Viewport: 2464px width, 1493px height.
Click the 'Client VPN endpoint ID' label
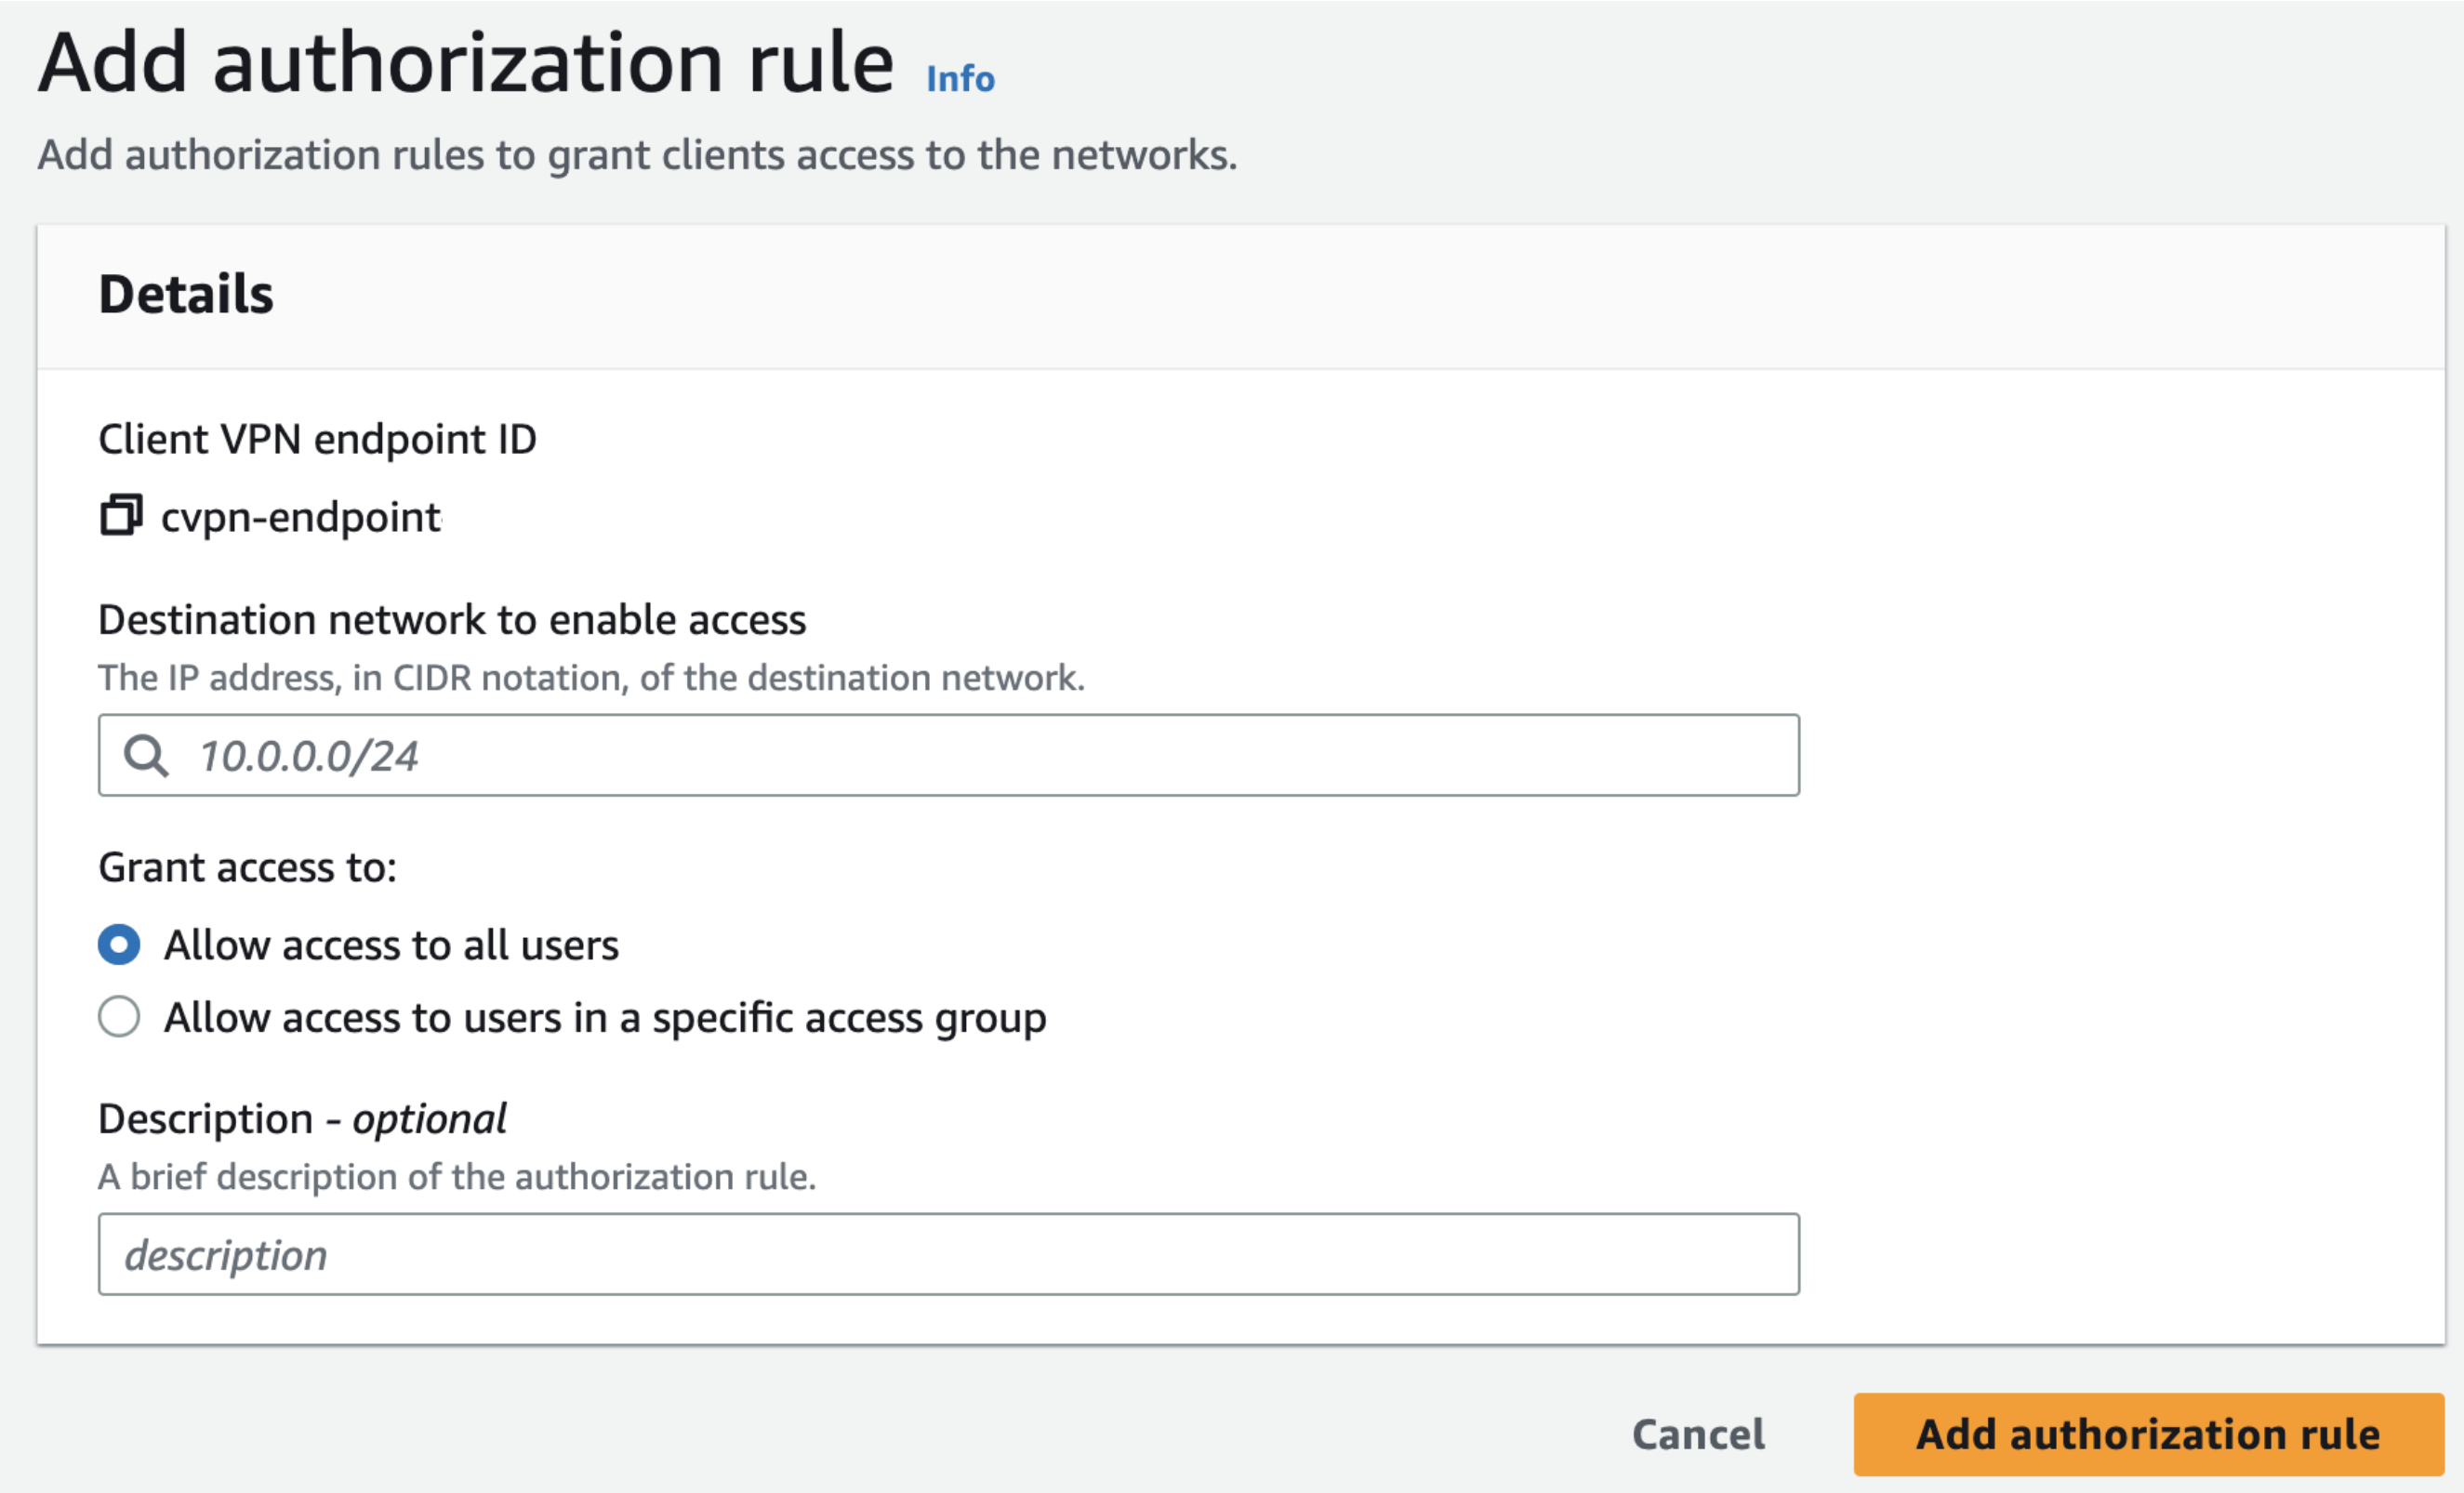317,440
